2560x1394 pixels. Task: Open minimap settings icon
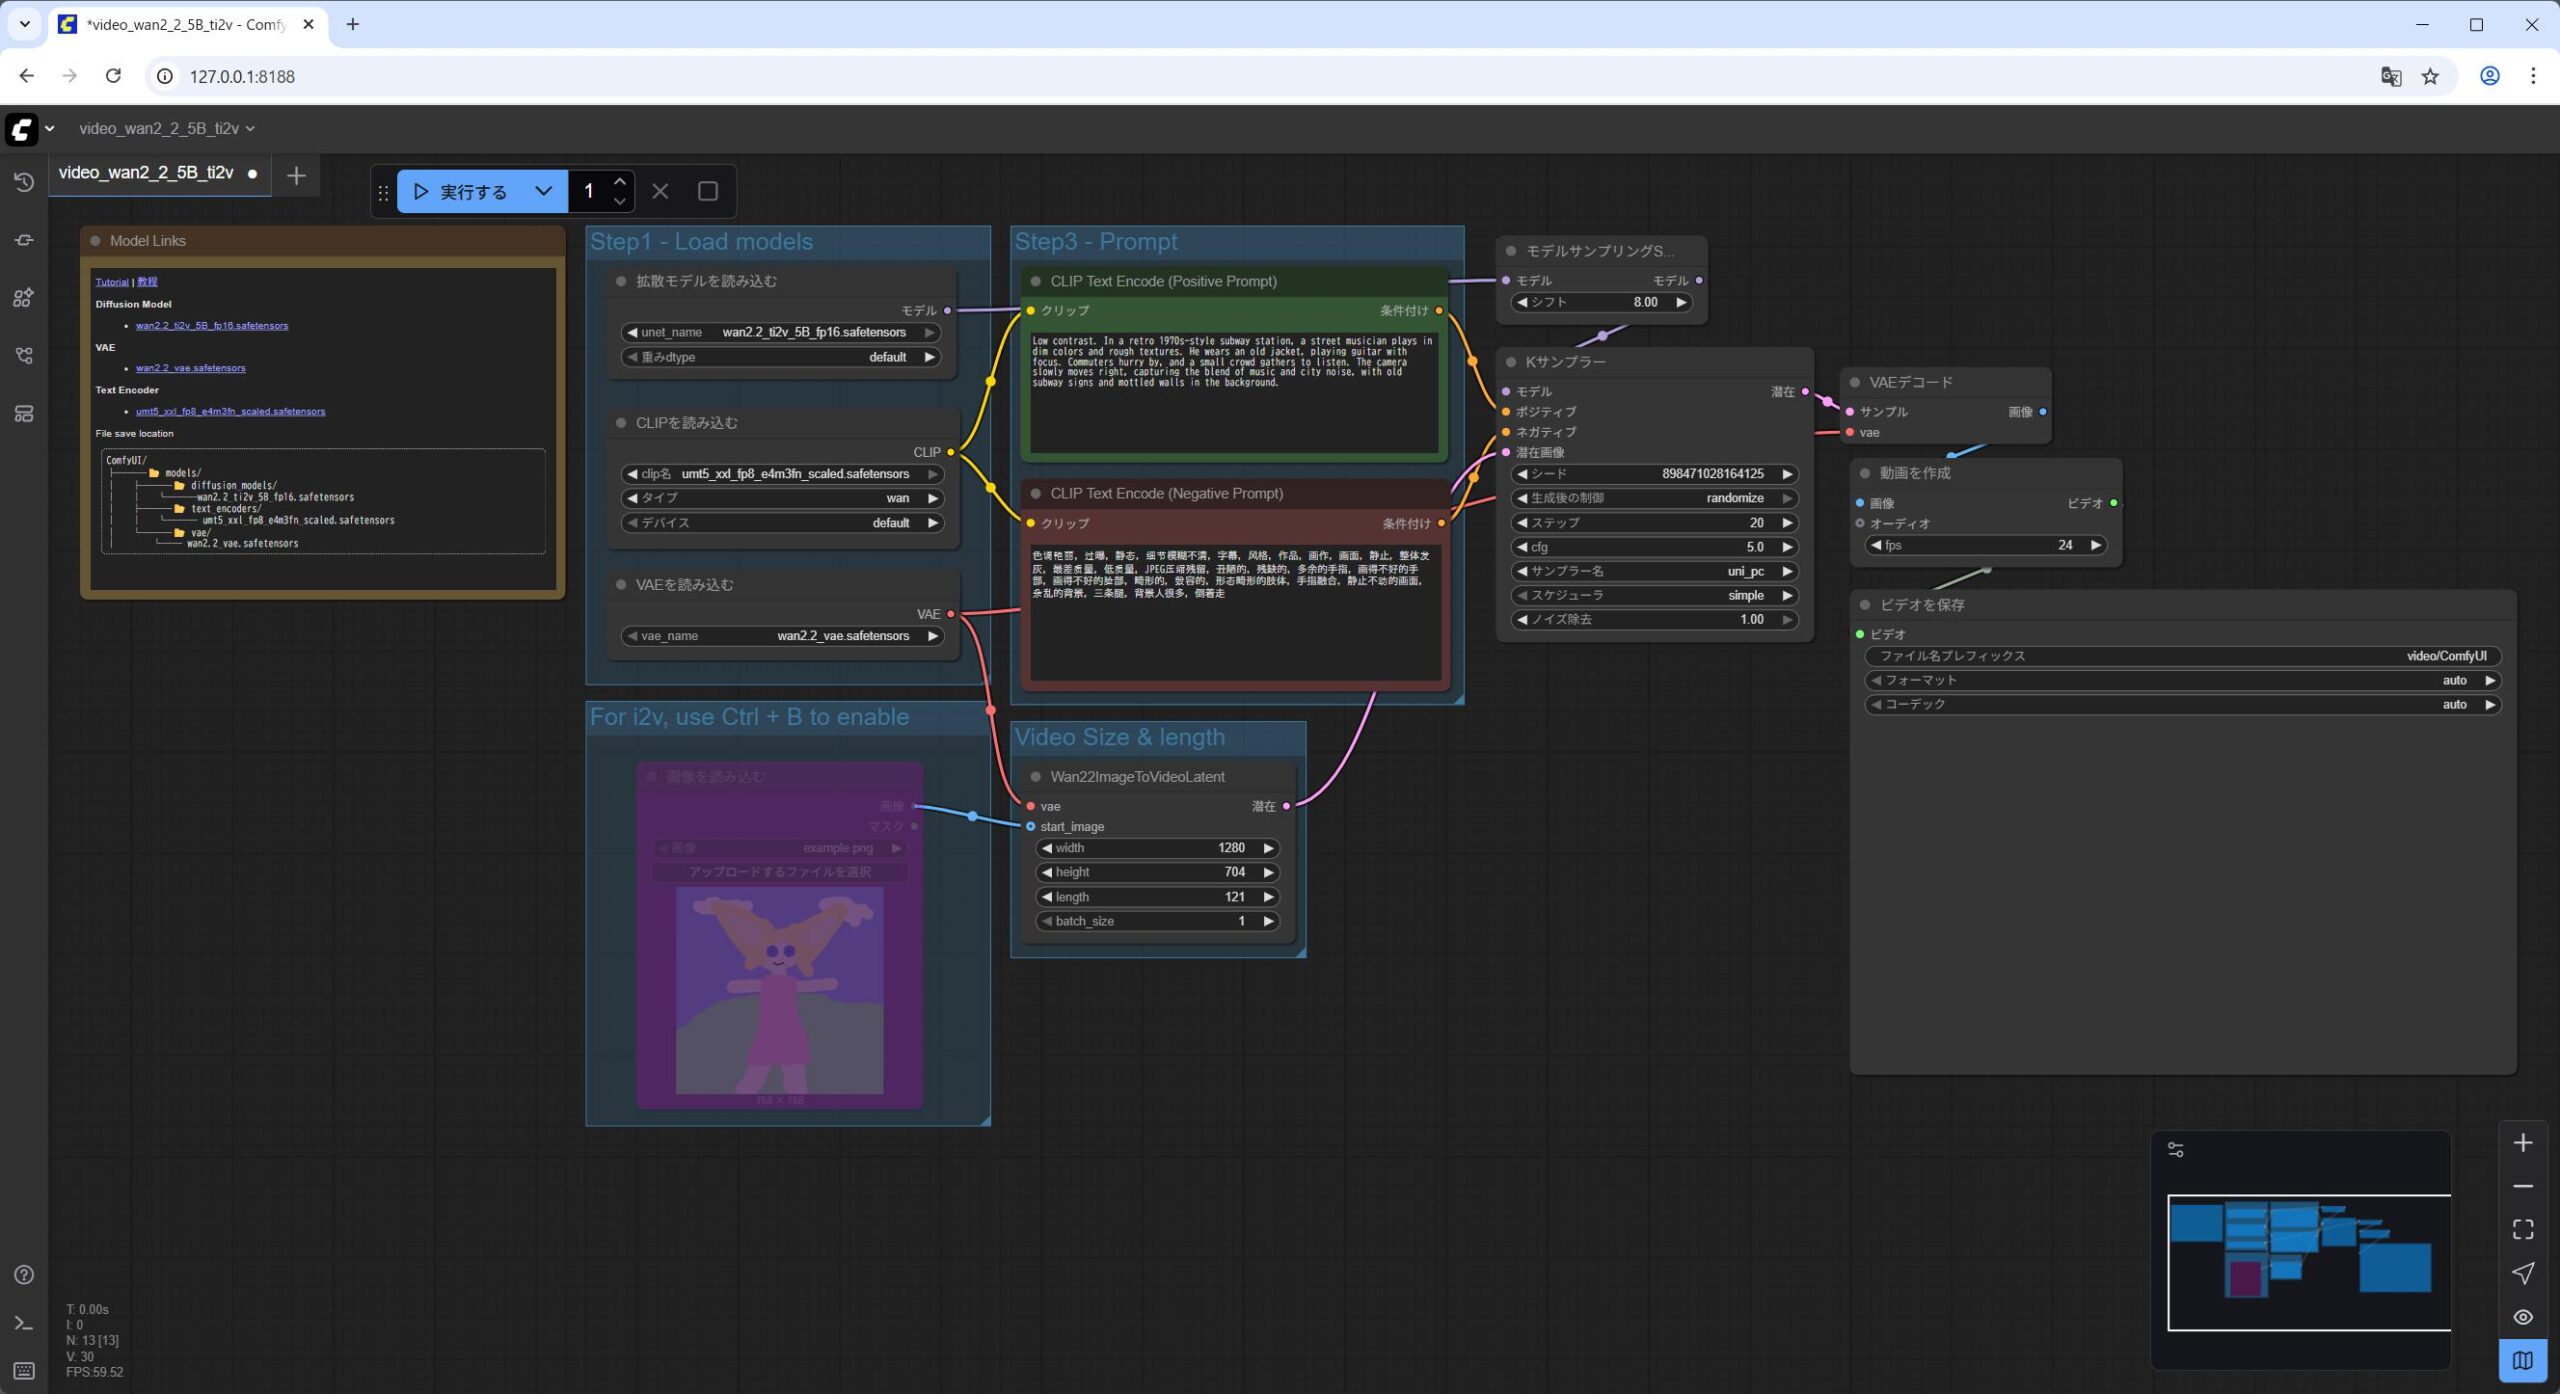[x=2176, y=1150]
